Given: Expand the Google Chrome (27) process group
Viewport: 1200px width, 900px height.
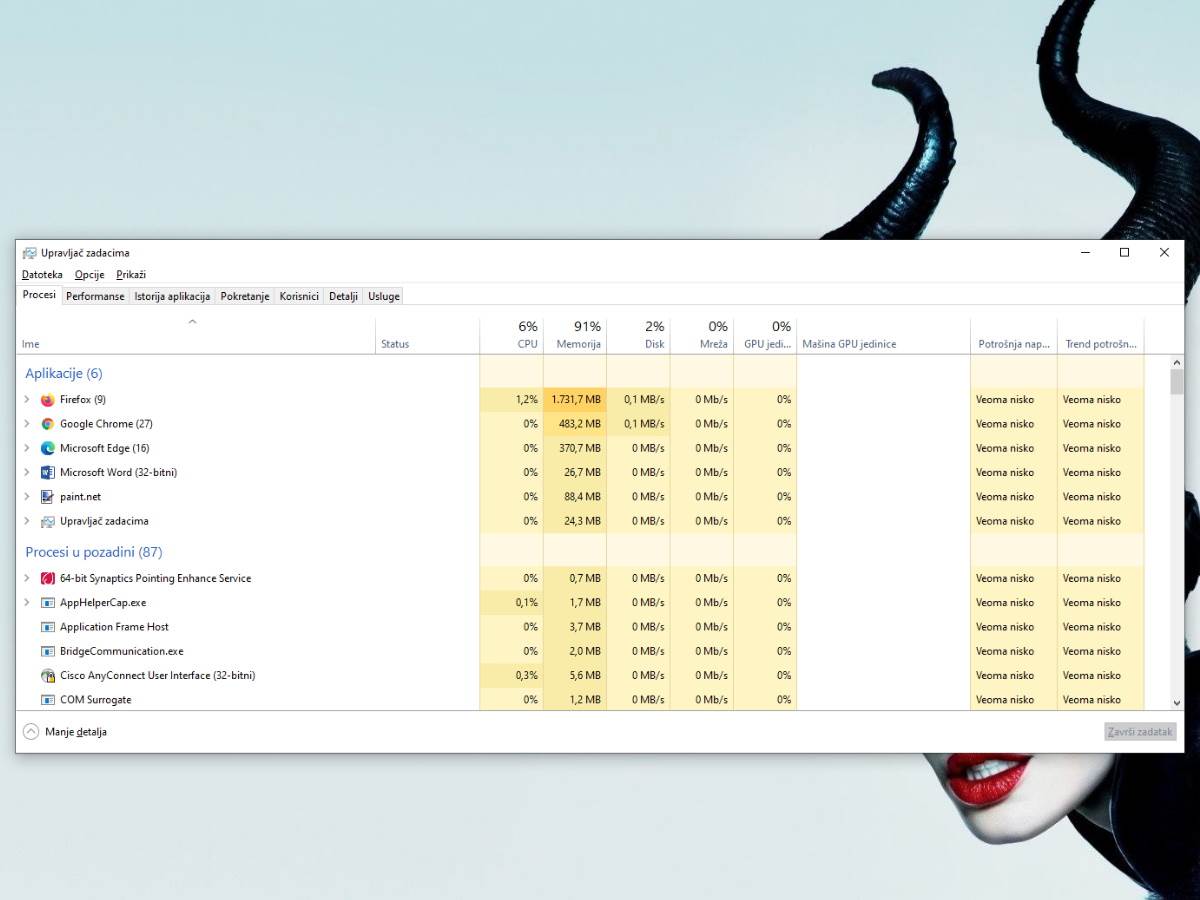Looking at the screenshot, I should coord(26,423).
